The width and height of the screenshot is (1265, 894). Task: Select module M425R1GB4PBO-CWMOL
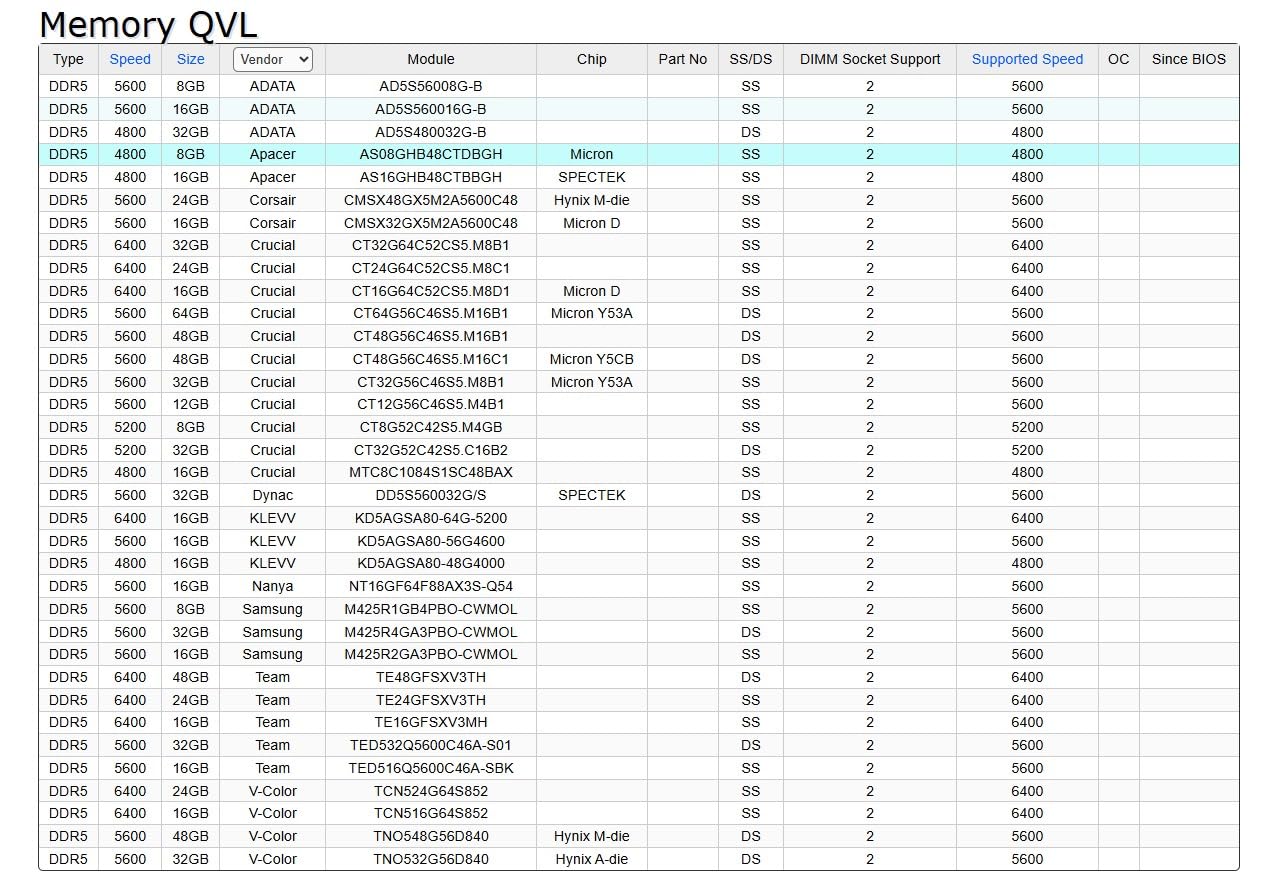coord(431,609)
